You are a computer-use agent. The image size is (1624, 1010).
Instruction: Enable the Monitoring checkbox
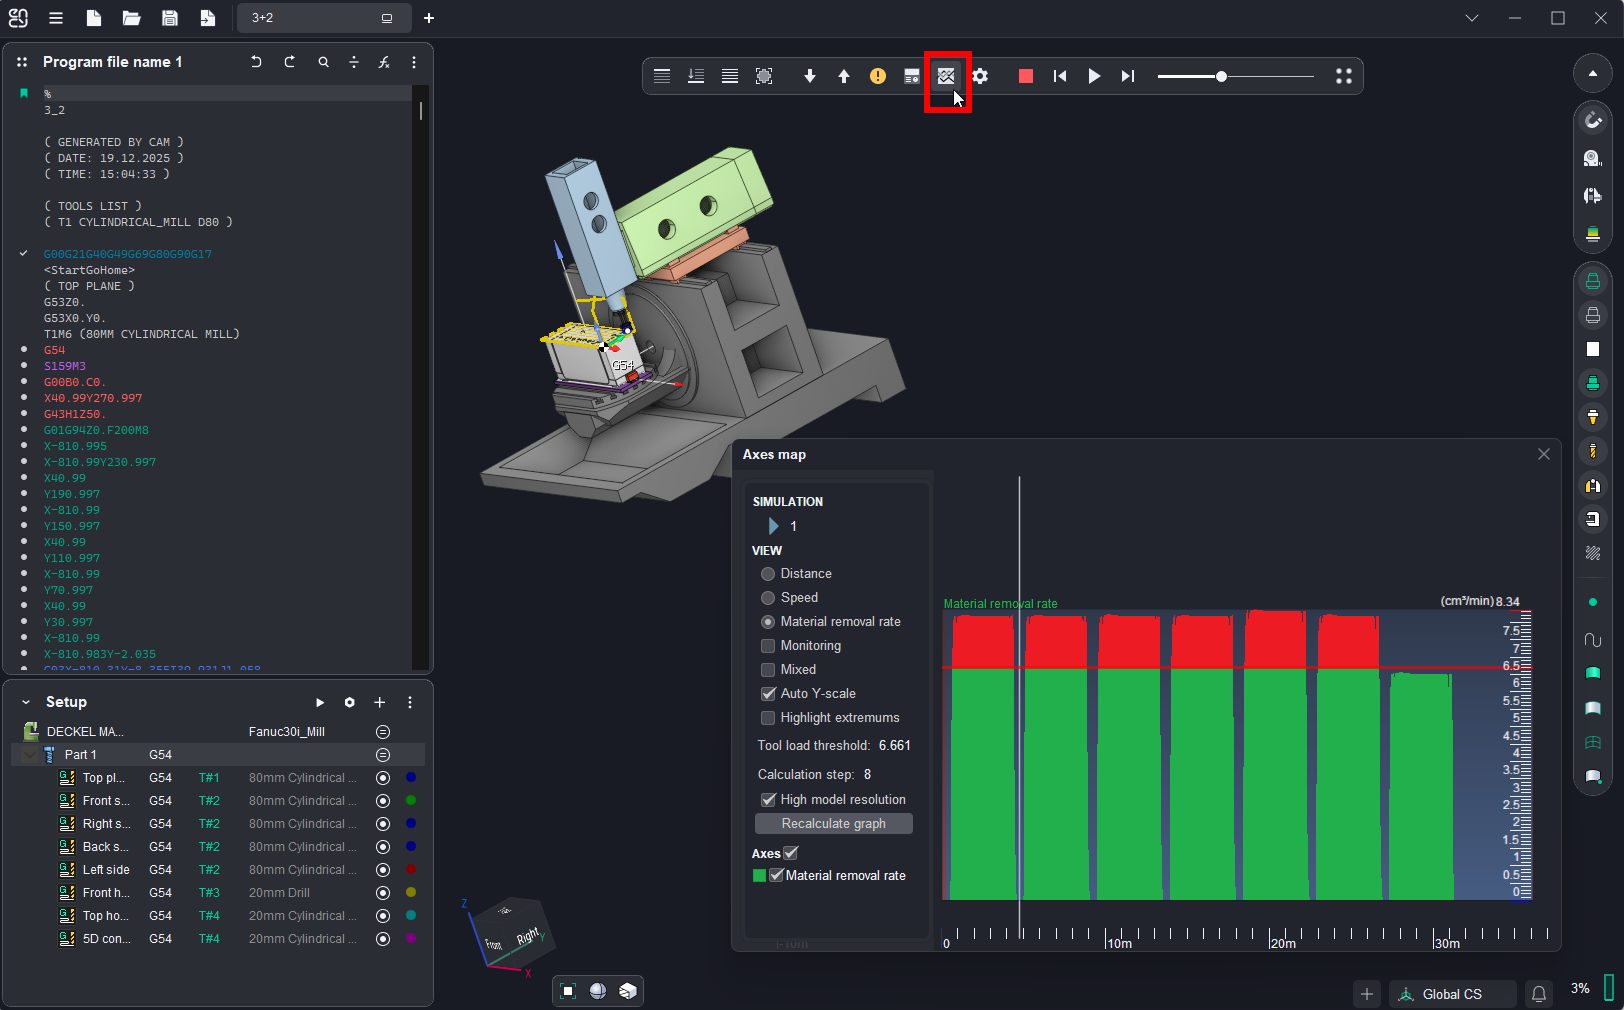click(x=768, y=646)
